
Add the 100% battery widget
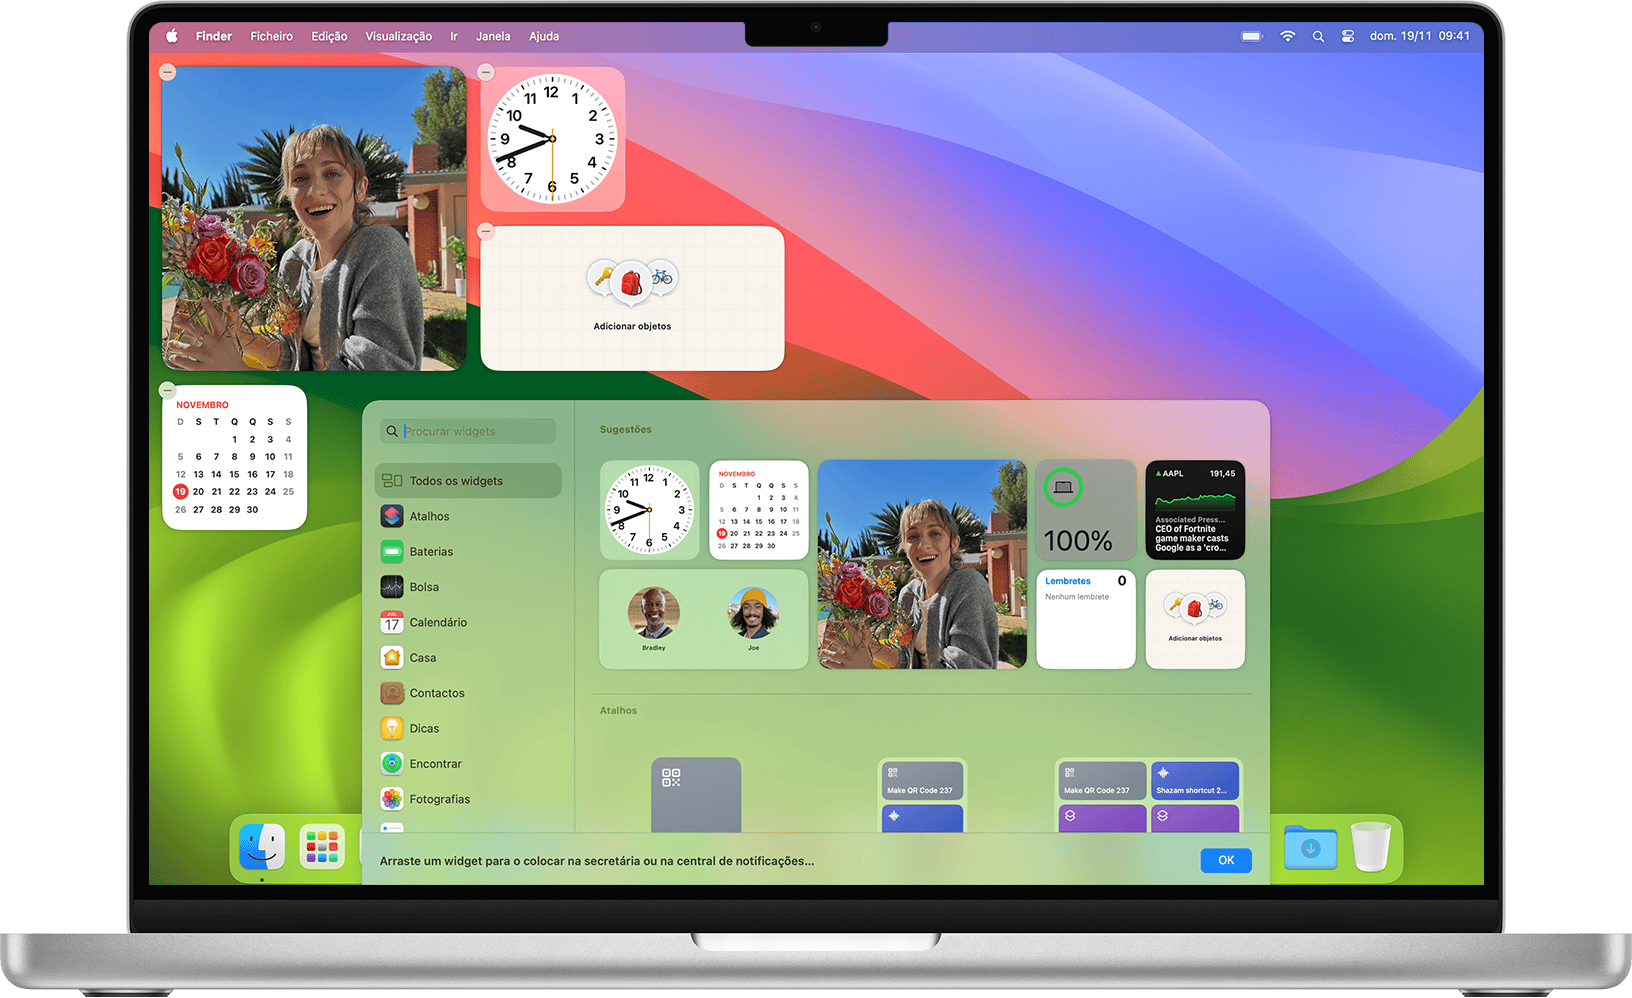(x=1085, y=510)
